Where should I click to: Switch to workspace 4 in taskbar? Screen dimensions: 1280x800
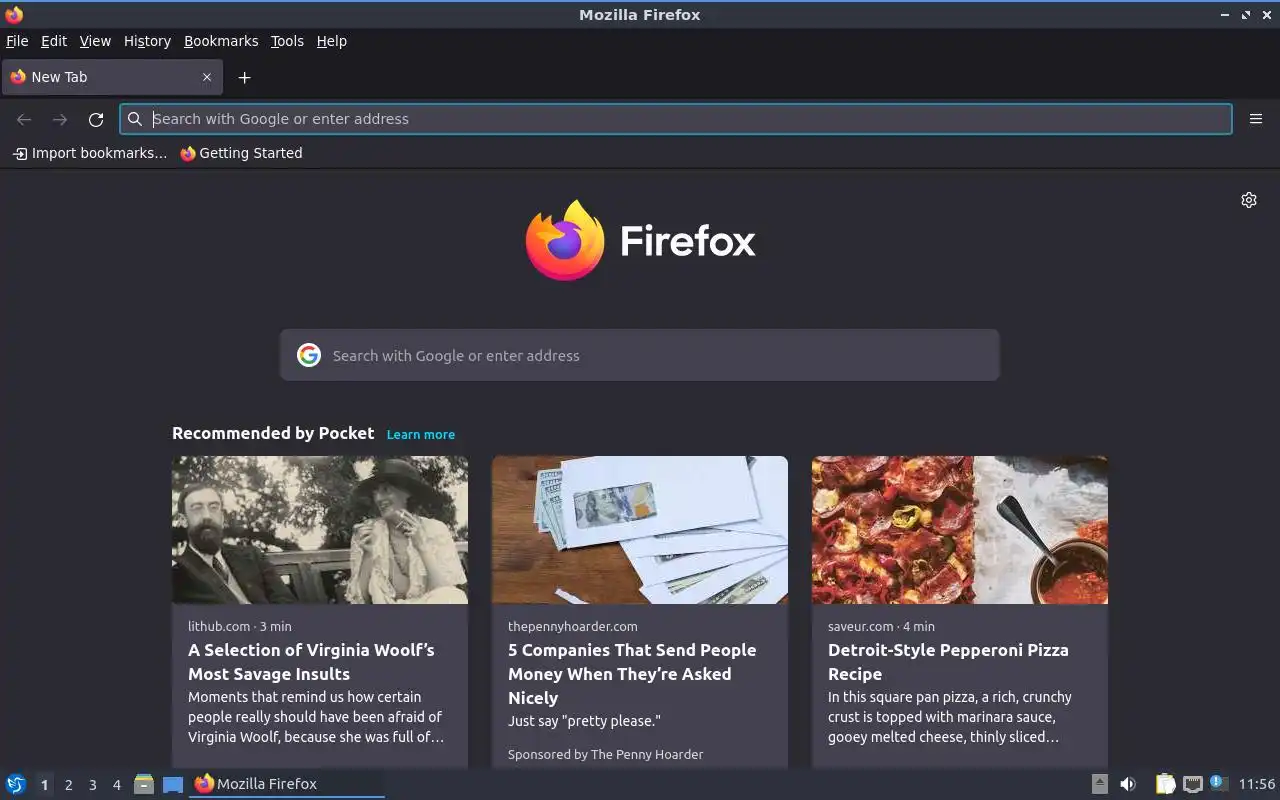coord(117,785)
